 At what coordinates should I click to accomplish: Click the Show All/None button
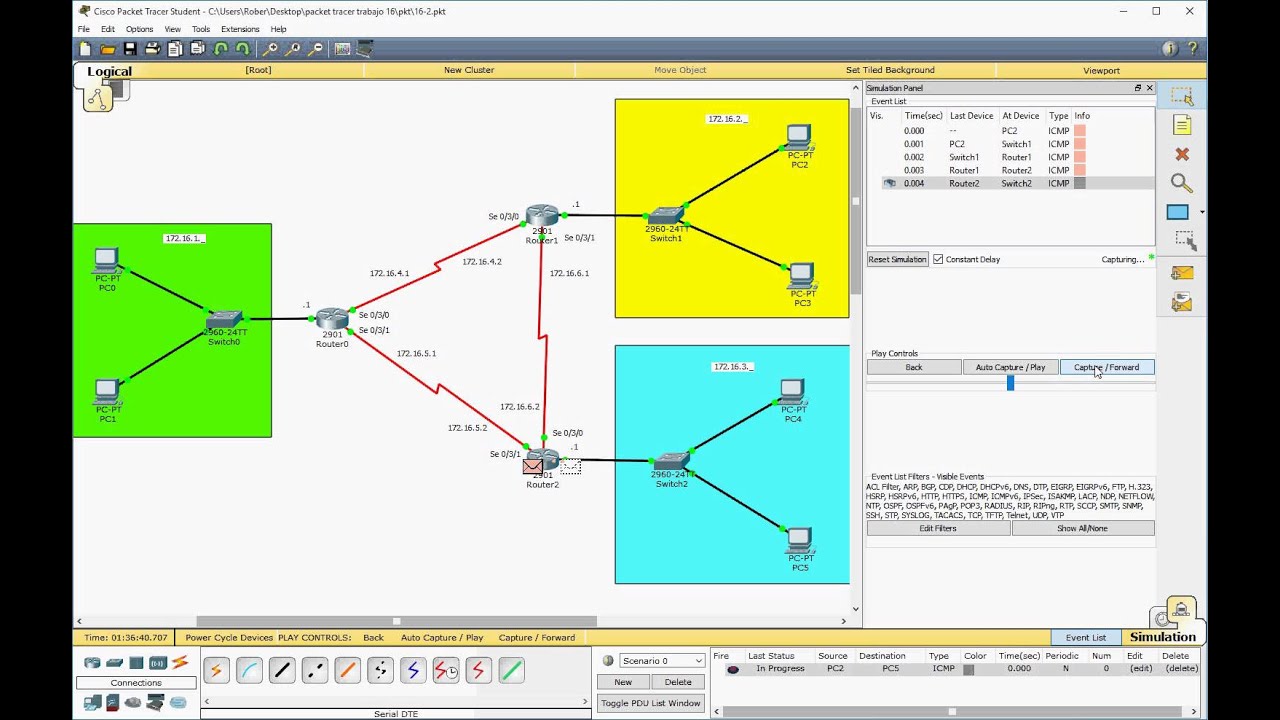[1083, 528]
